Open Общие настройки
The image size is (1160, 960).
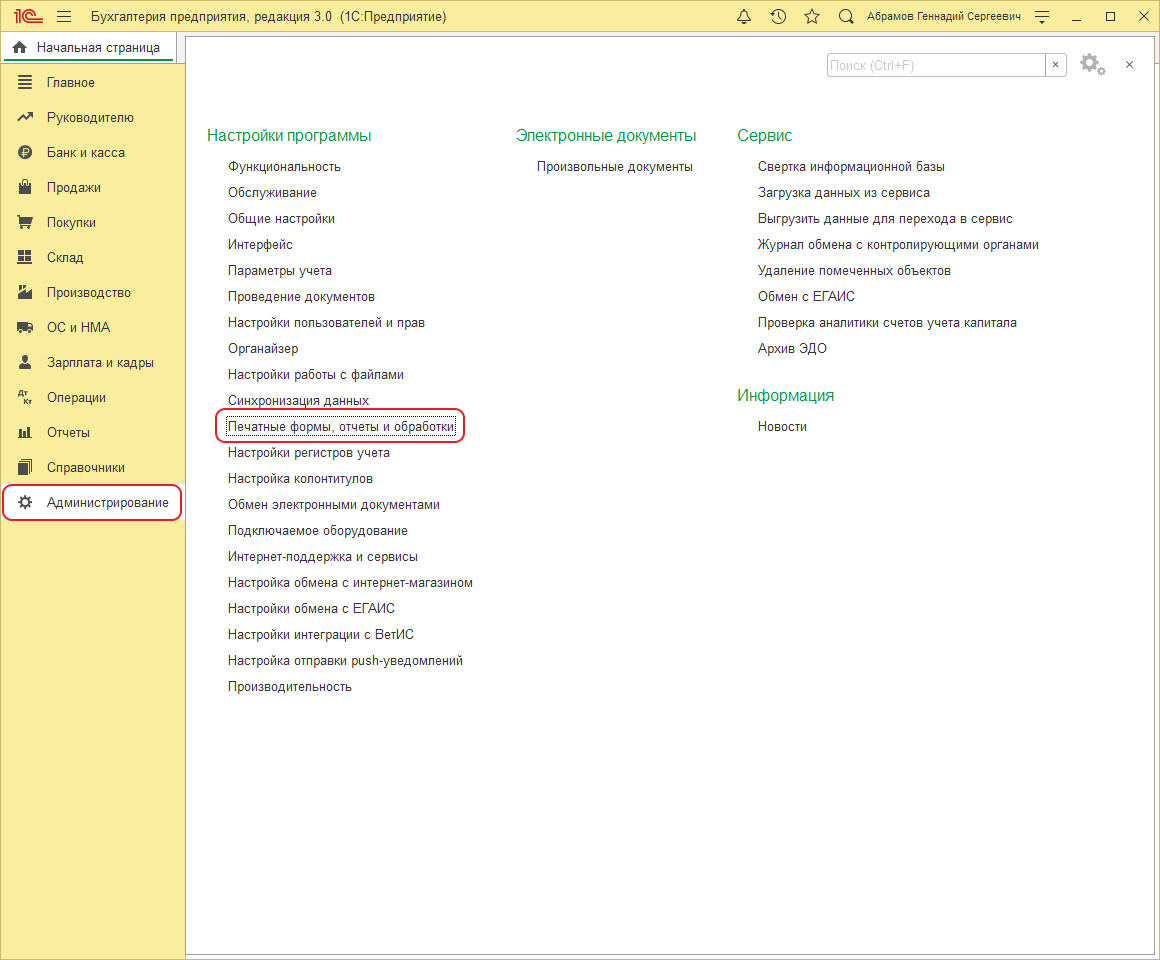[281, 218]
